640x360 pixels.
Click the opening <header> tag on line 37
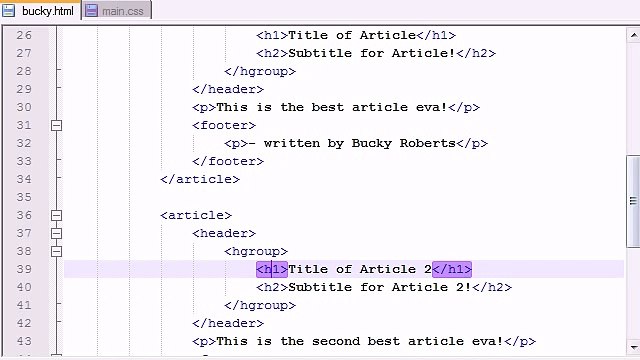tap(224, 233)
